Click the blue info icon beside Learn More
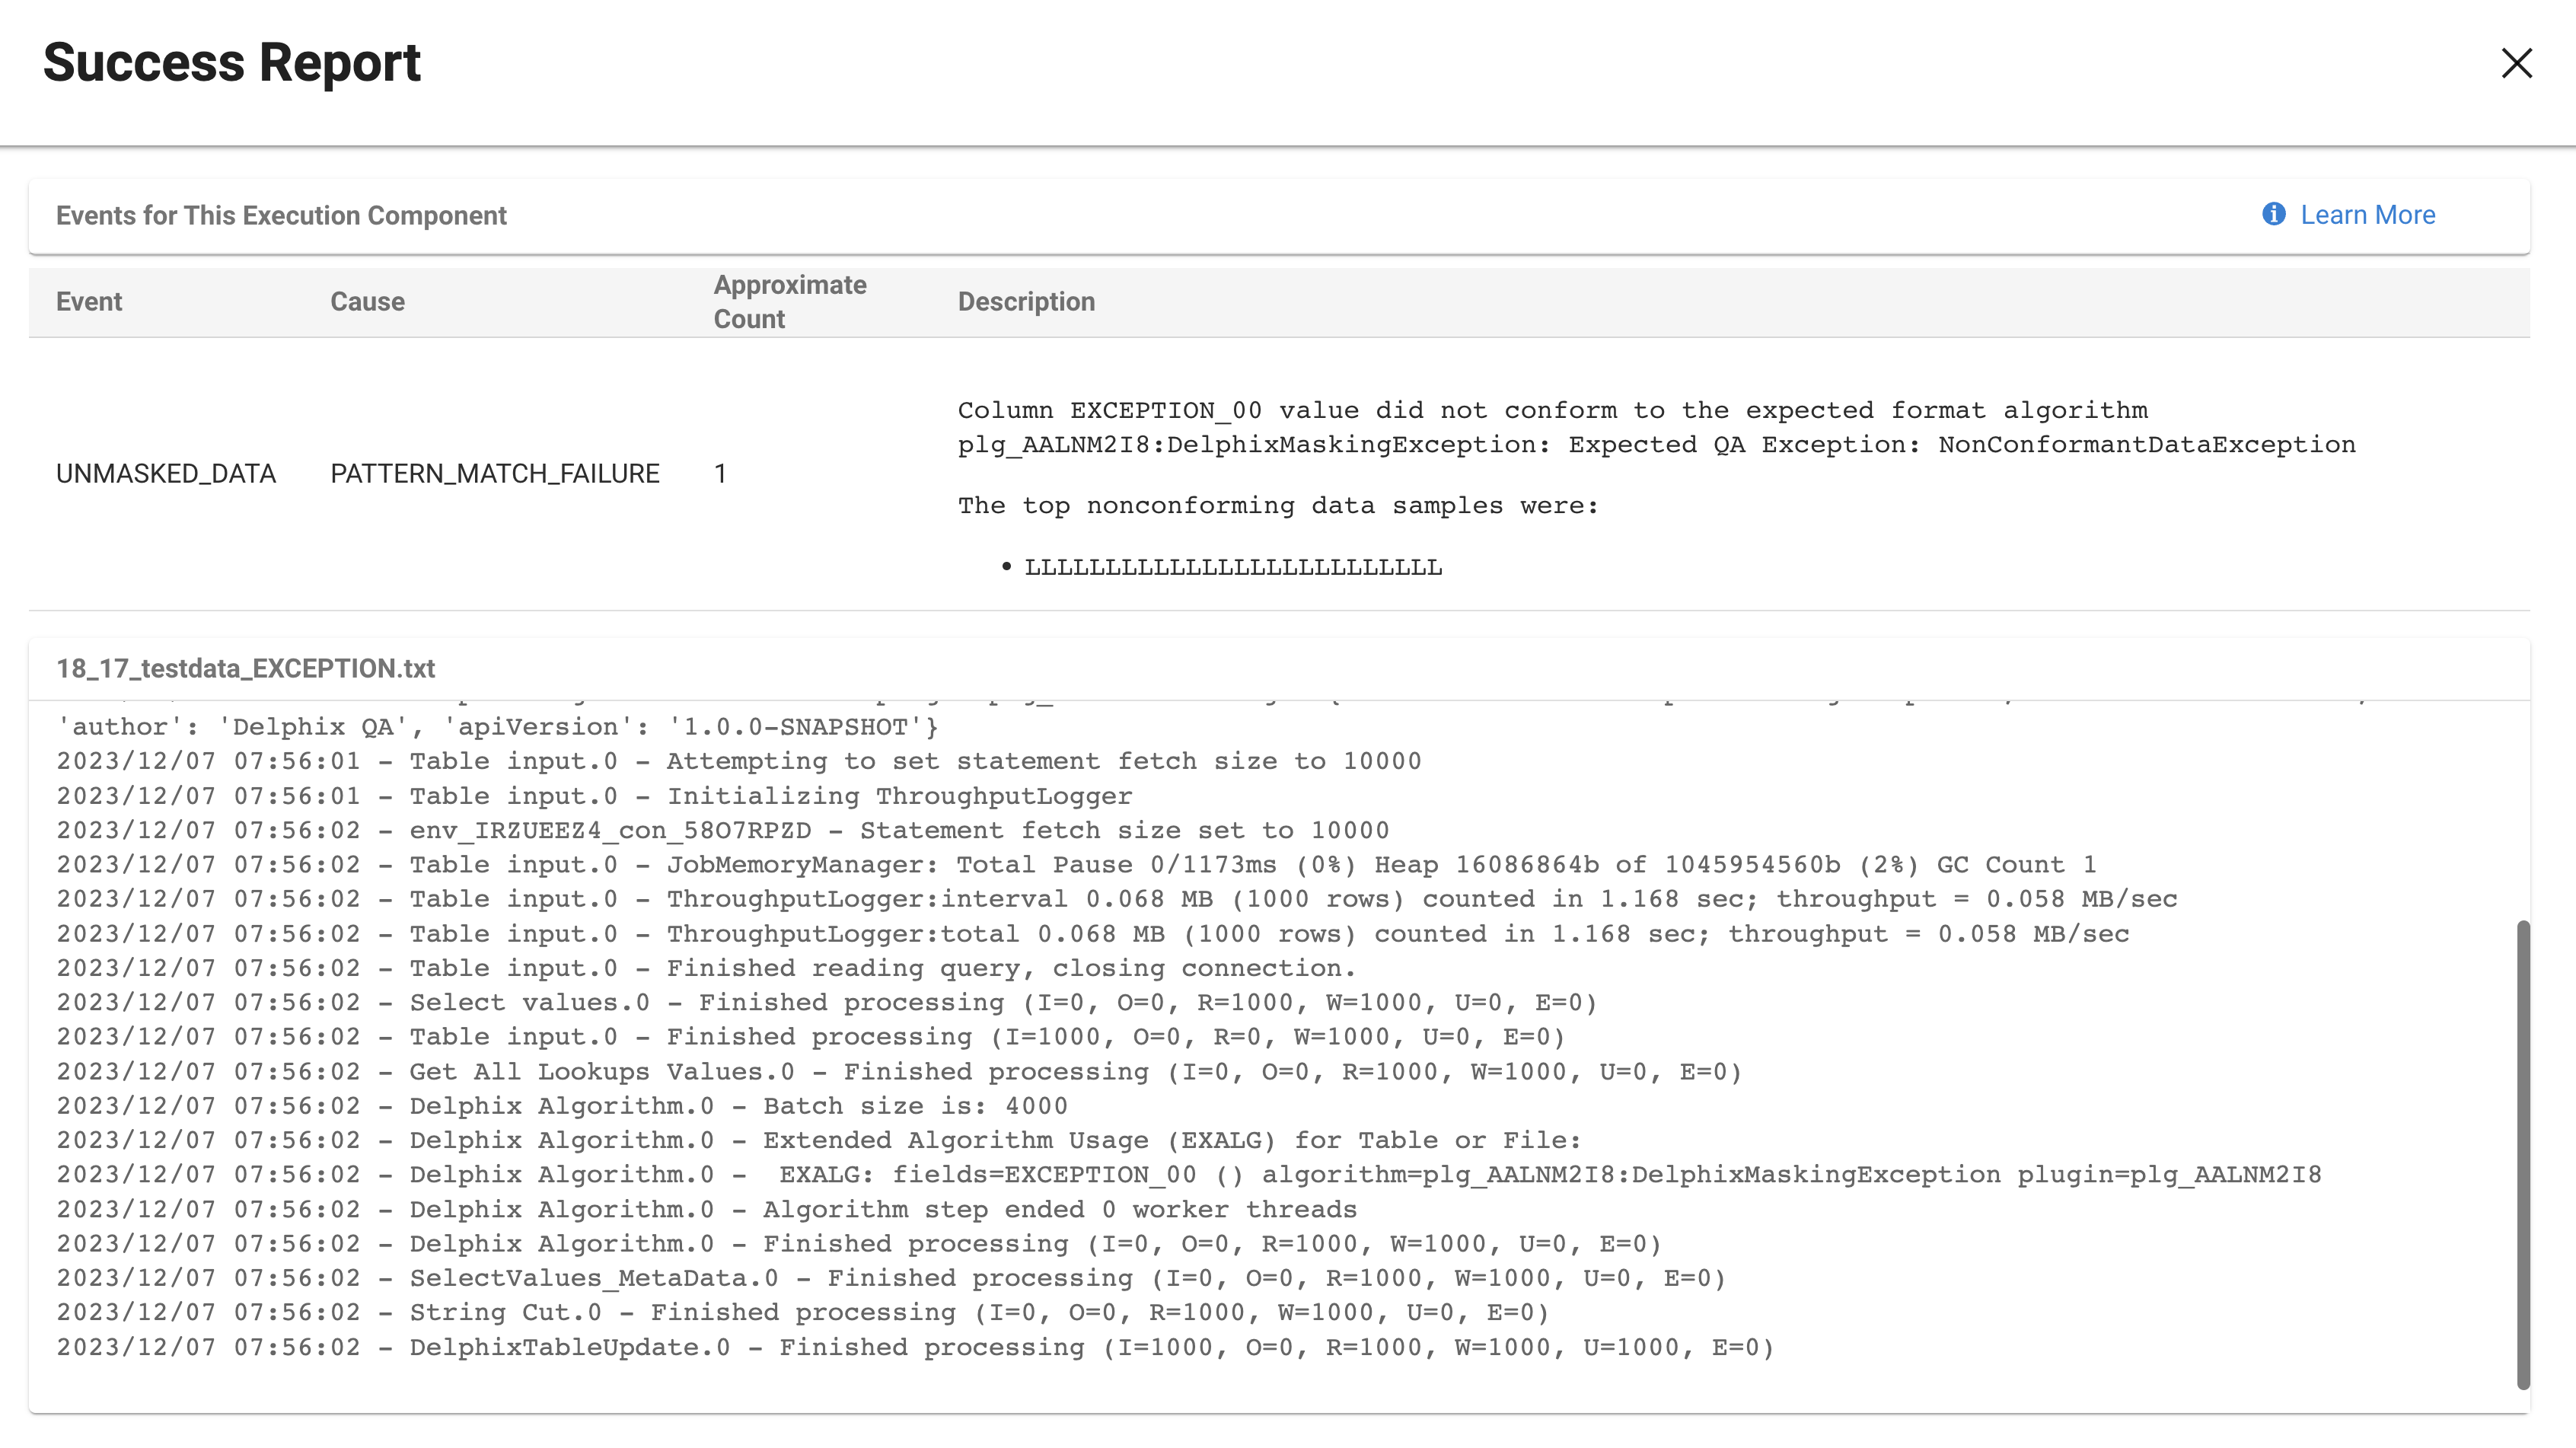 pyautogui.click(x=2272, y=214)
